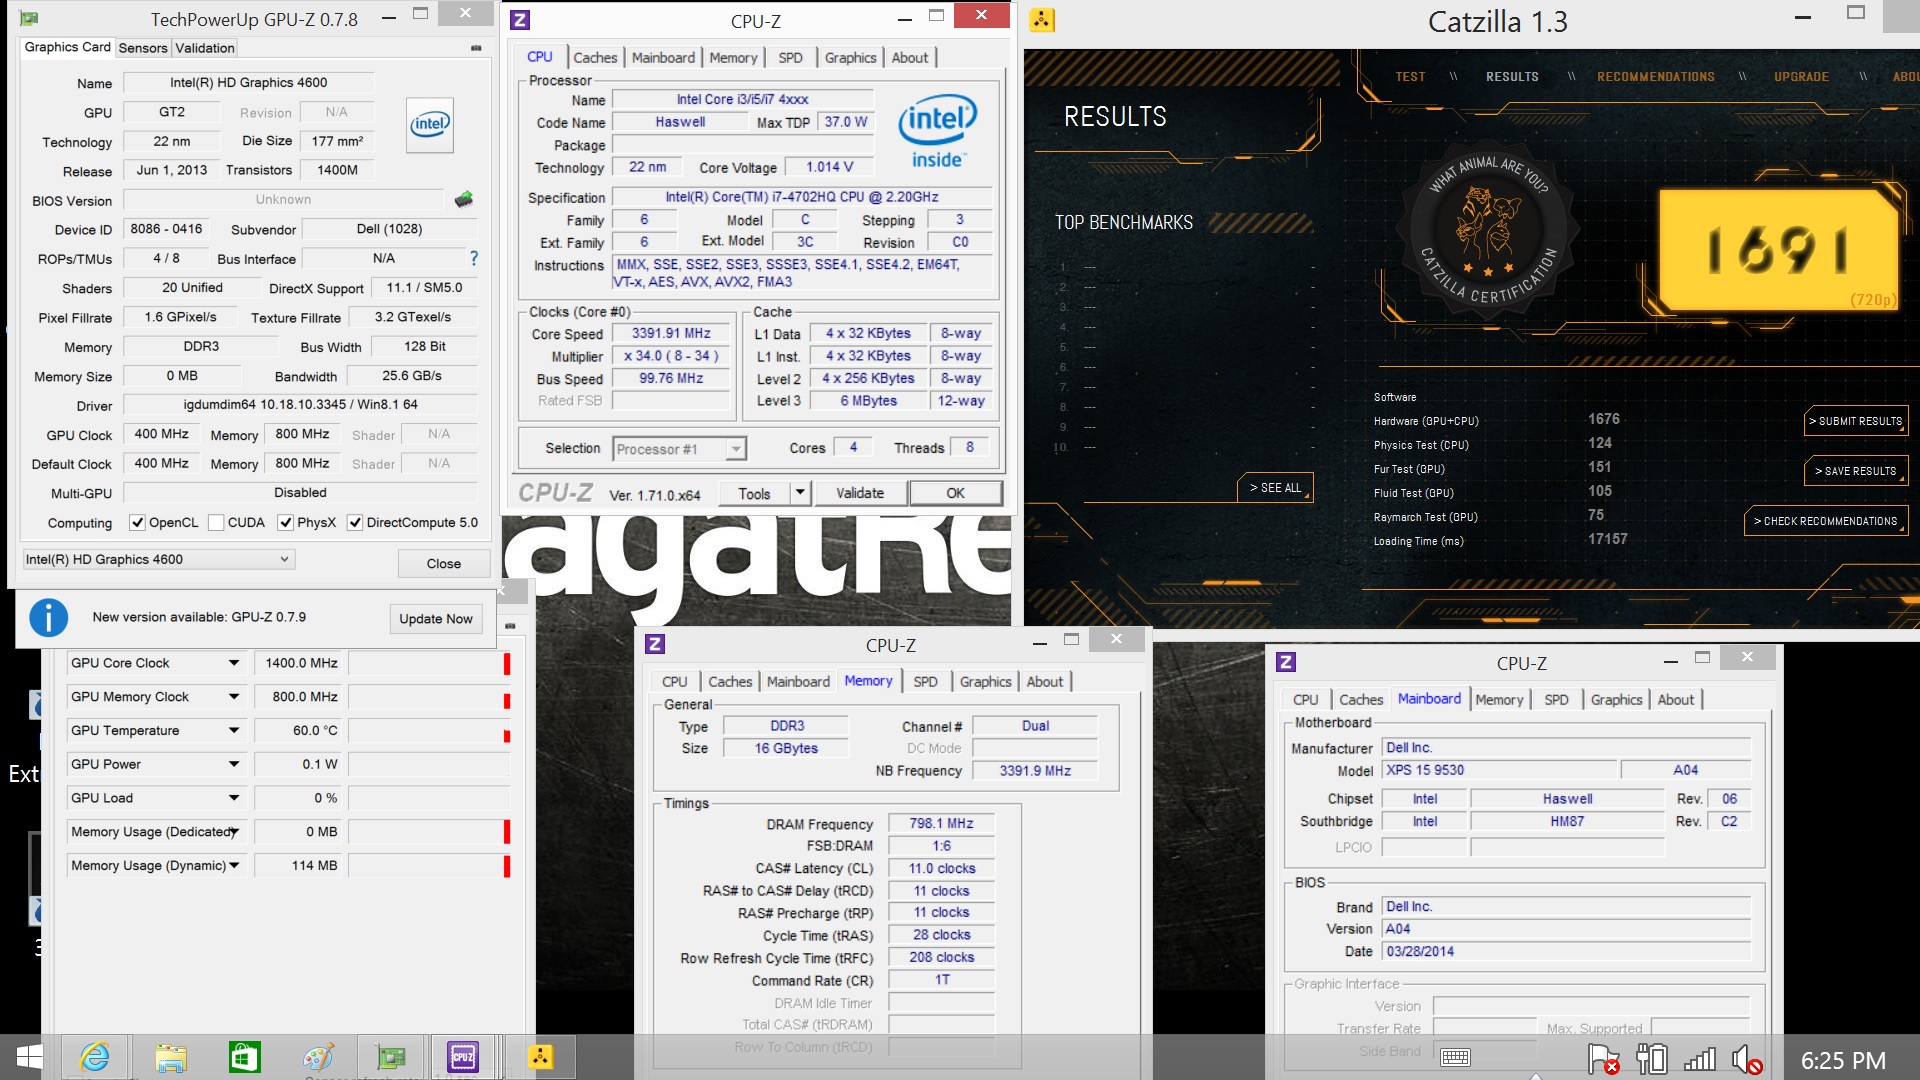Click the GPU Temperature sensor graph
1920x1080 pixels.
click(x=429, y=731)
